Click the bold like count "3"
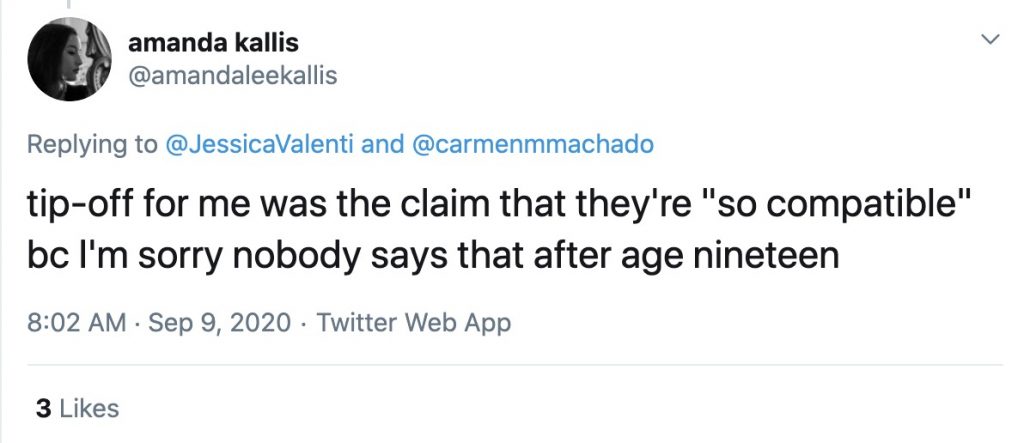This screenshot has height=443, width=1024. [x=43, y=408]
